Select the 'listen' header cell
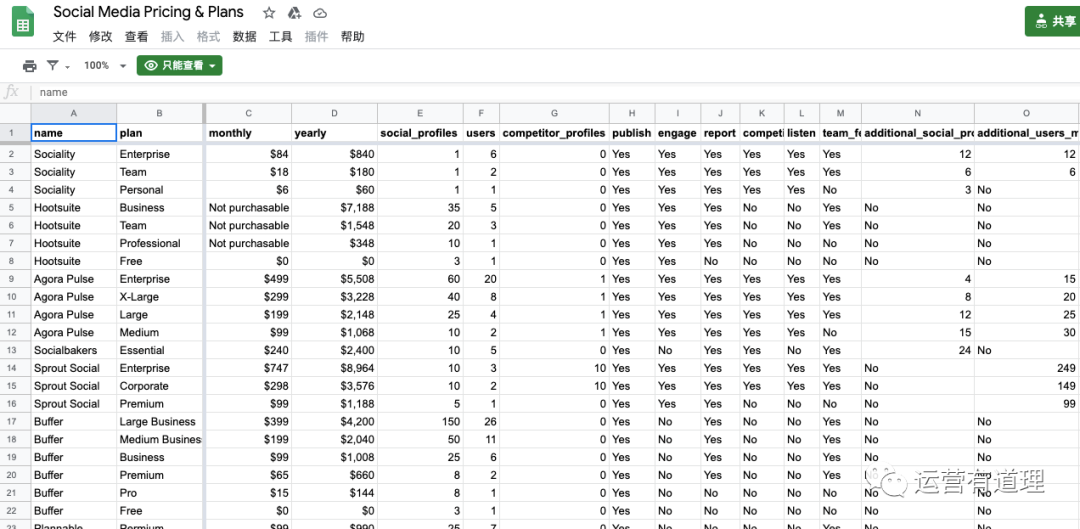The height and width of the screenshot is (529, 1080). 802,133
